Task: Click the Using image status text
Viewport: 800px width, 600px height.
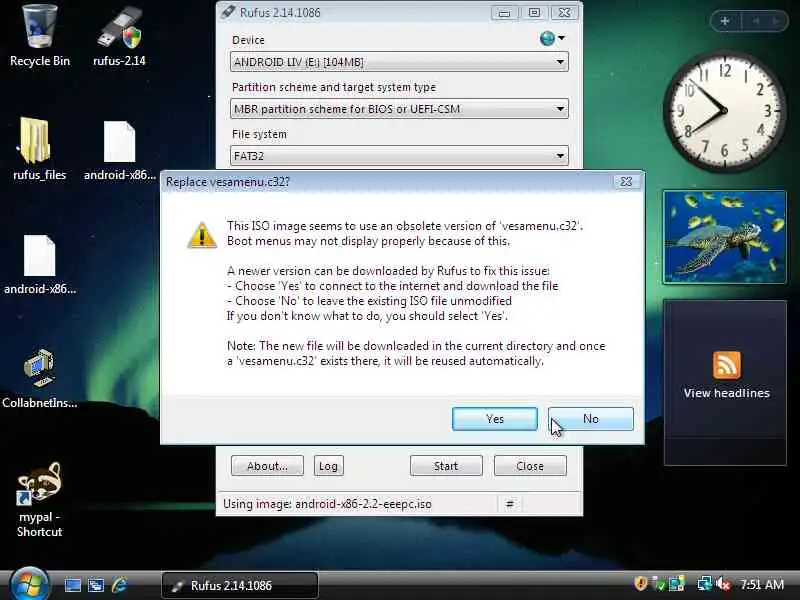Action: [x=327, y=504]
